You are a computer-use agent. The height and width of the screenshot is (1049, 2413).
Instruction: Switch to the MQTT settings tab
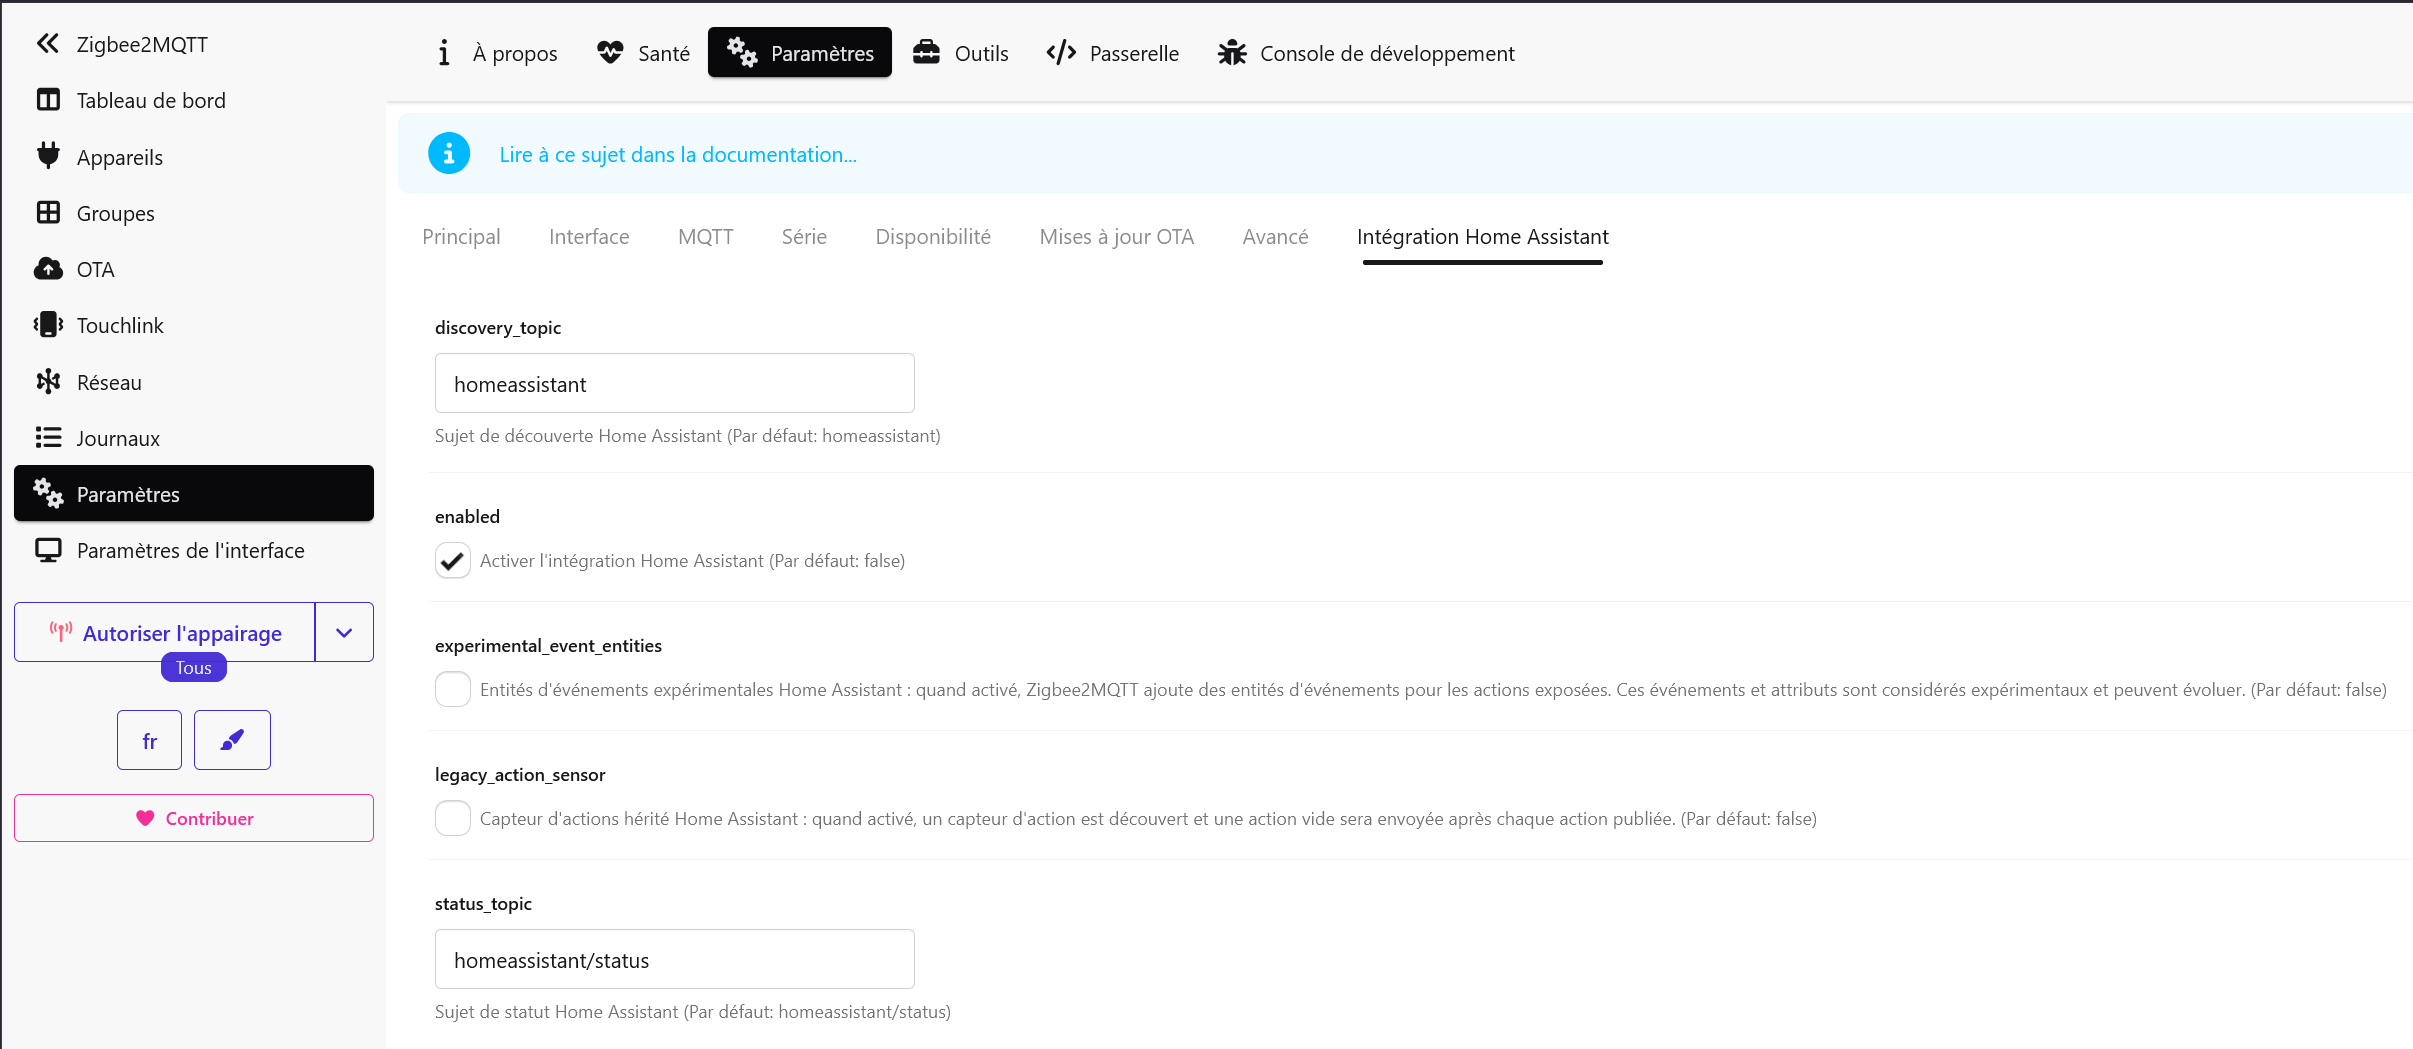705,237
